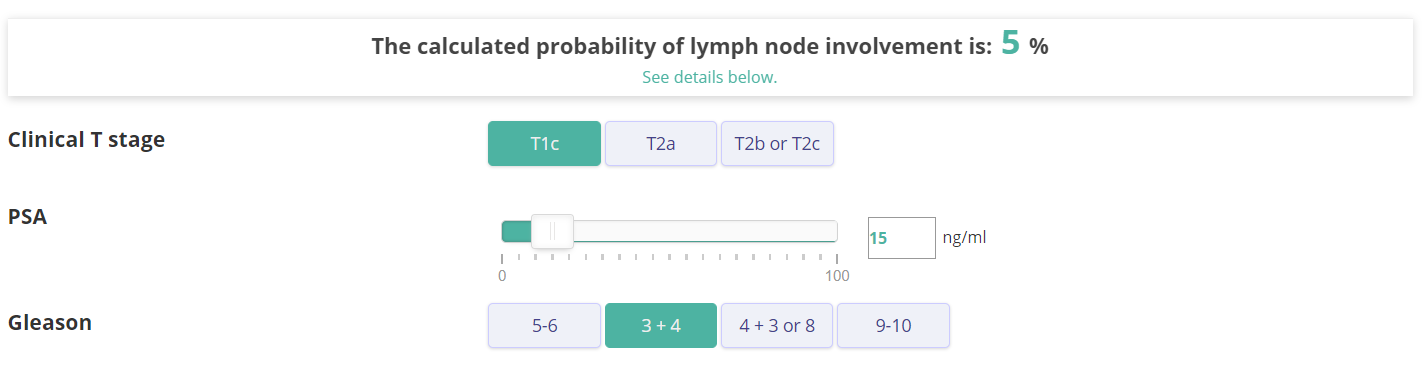Screen dimensions: 1422x382
Task: Click the PSA slider handle
Action: pos(552,231)
